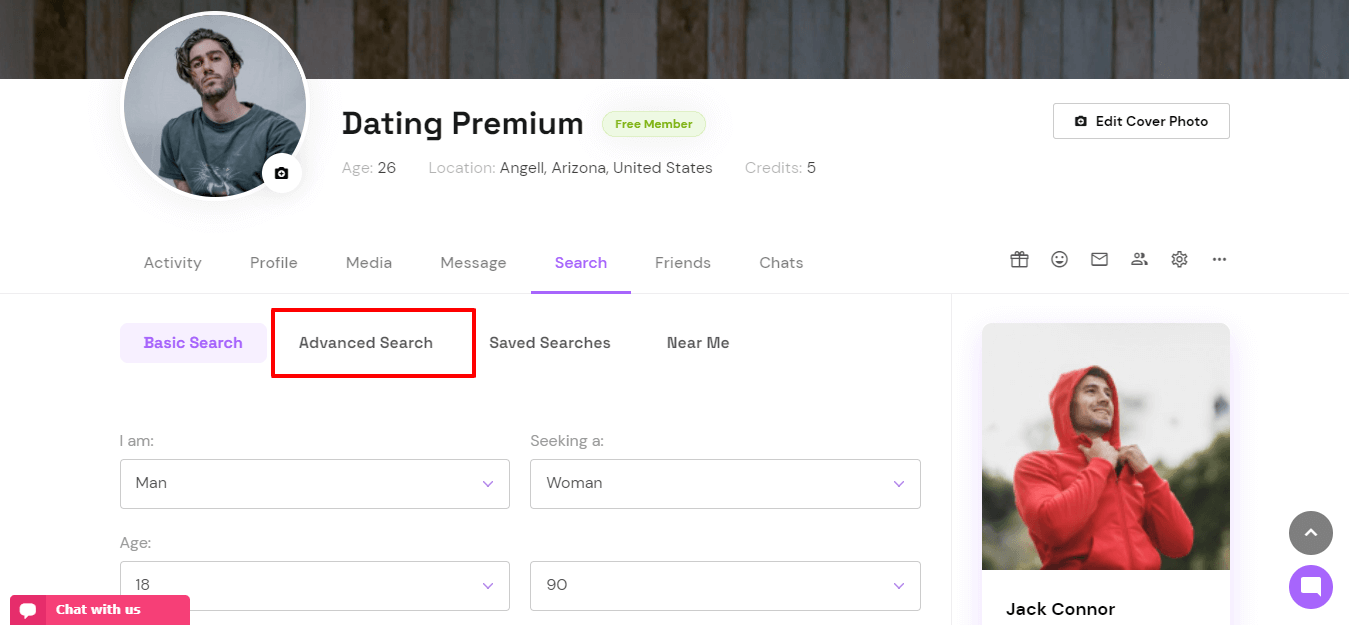
Task: Open the gift icon in profile toolbar
Action: click(x=1019, y=259)
